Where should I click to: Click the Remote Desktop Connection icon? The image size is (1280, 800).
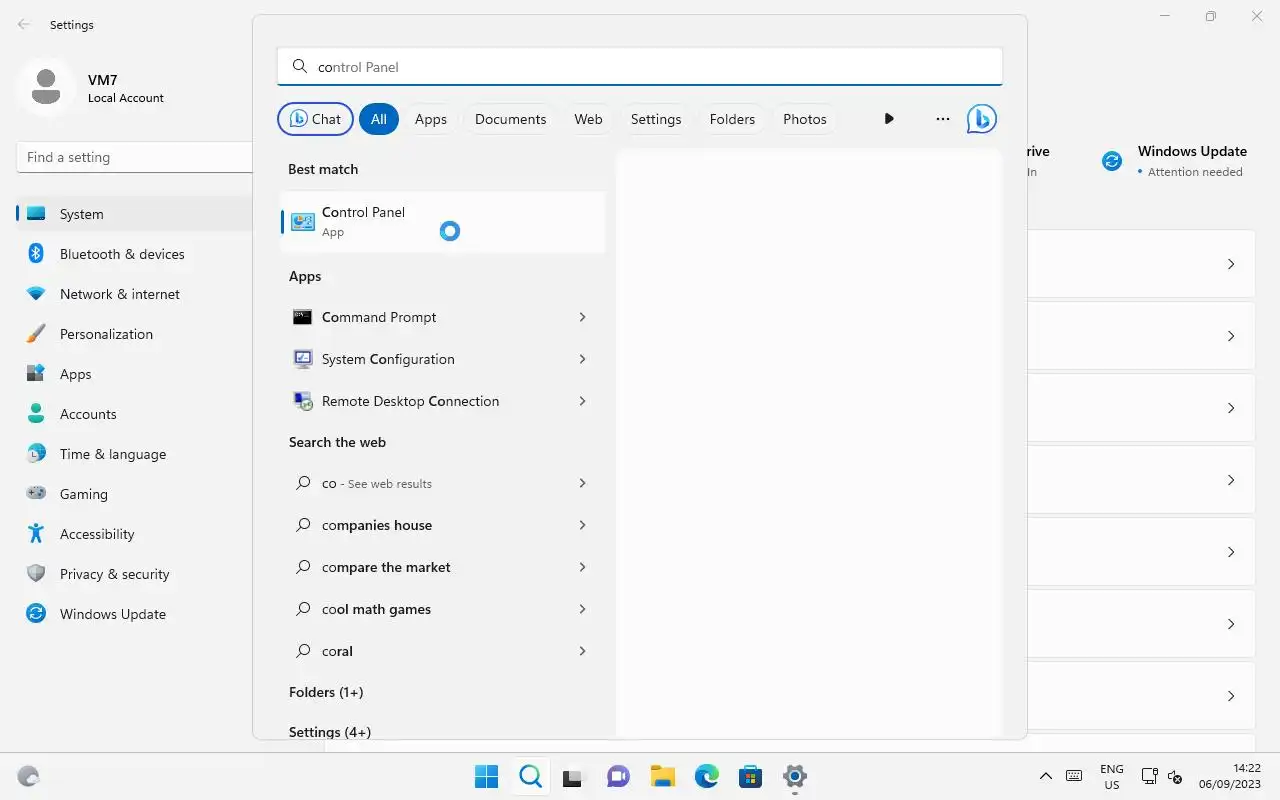pos(302,401)
